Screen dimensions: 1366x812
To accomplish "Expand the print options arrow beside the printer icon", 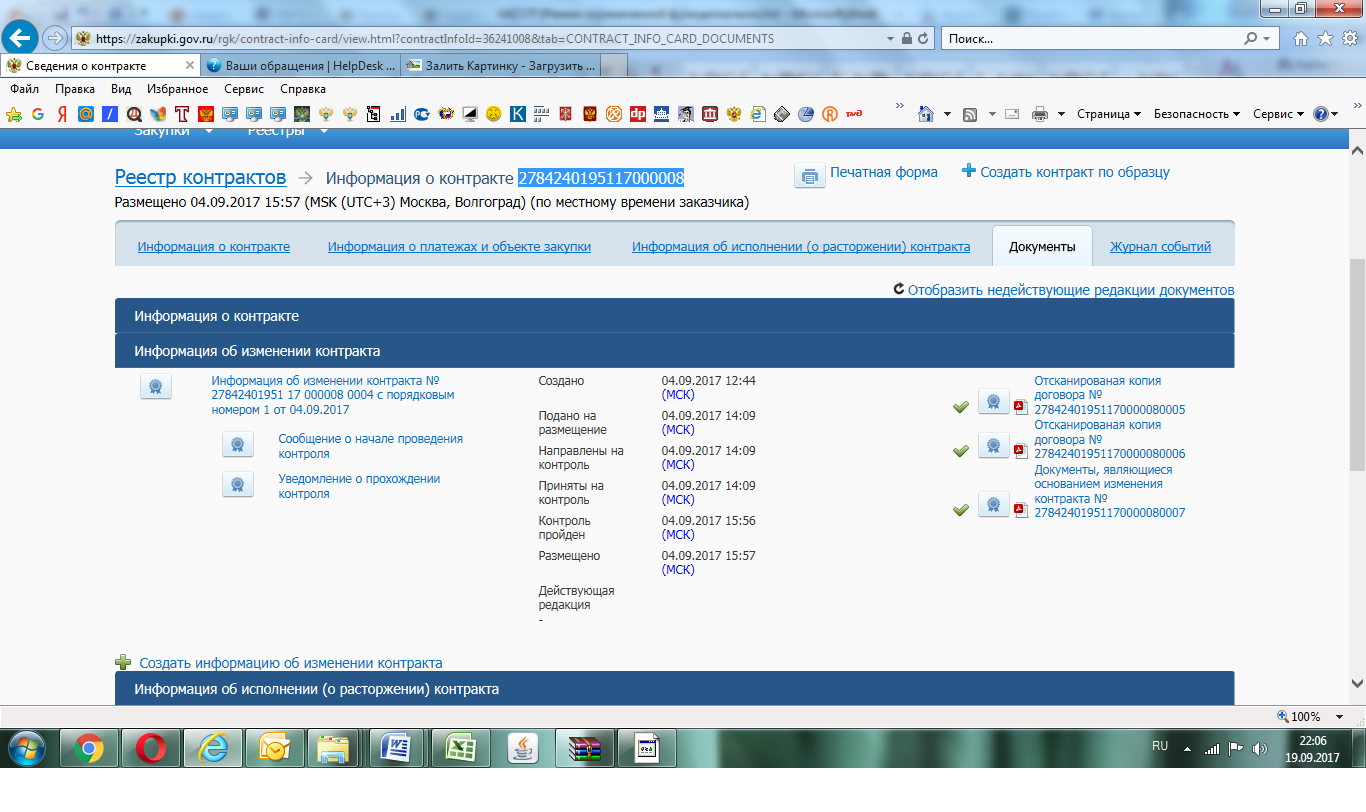I will 1061,114.
